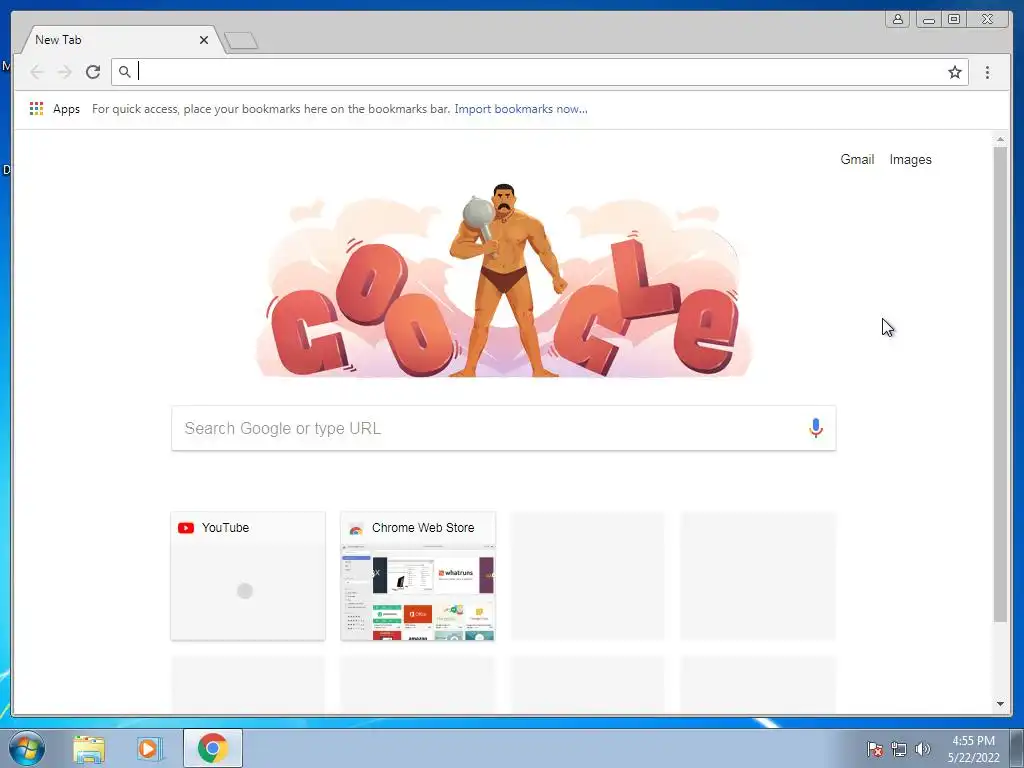Click the scrollbar up arrow

pyautogui.click(x=1000, y=139)
